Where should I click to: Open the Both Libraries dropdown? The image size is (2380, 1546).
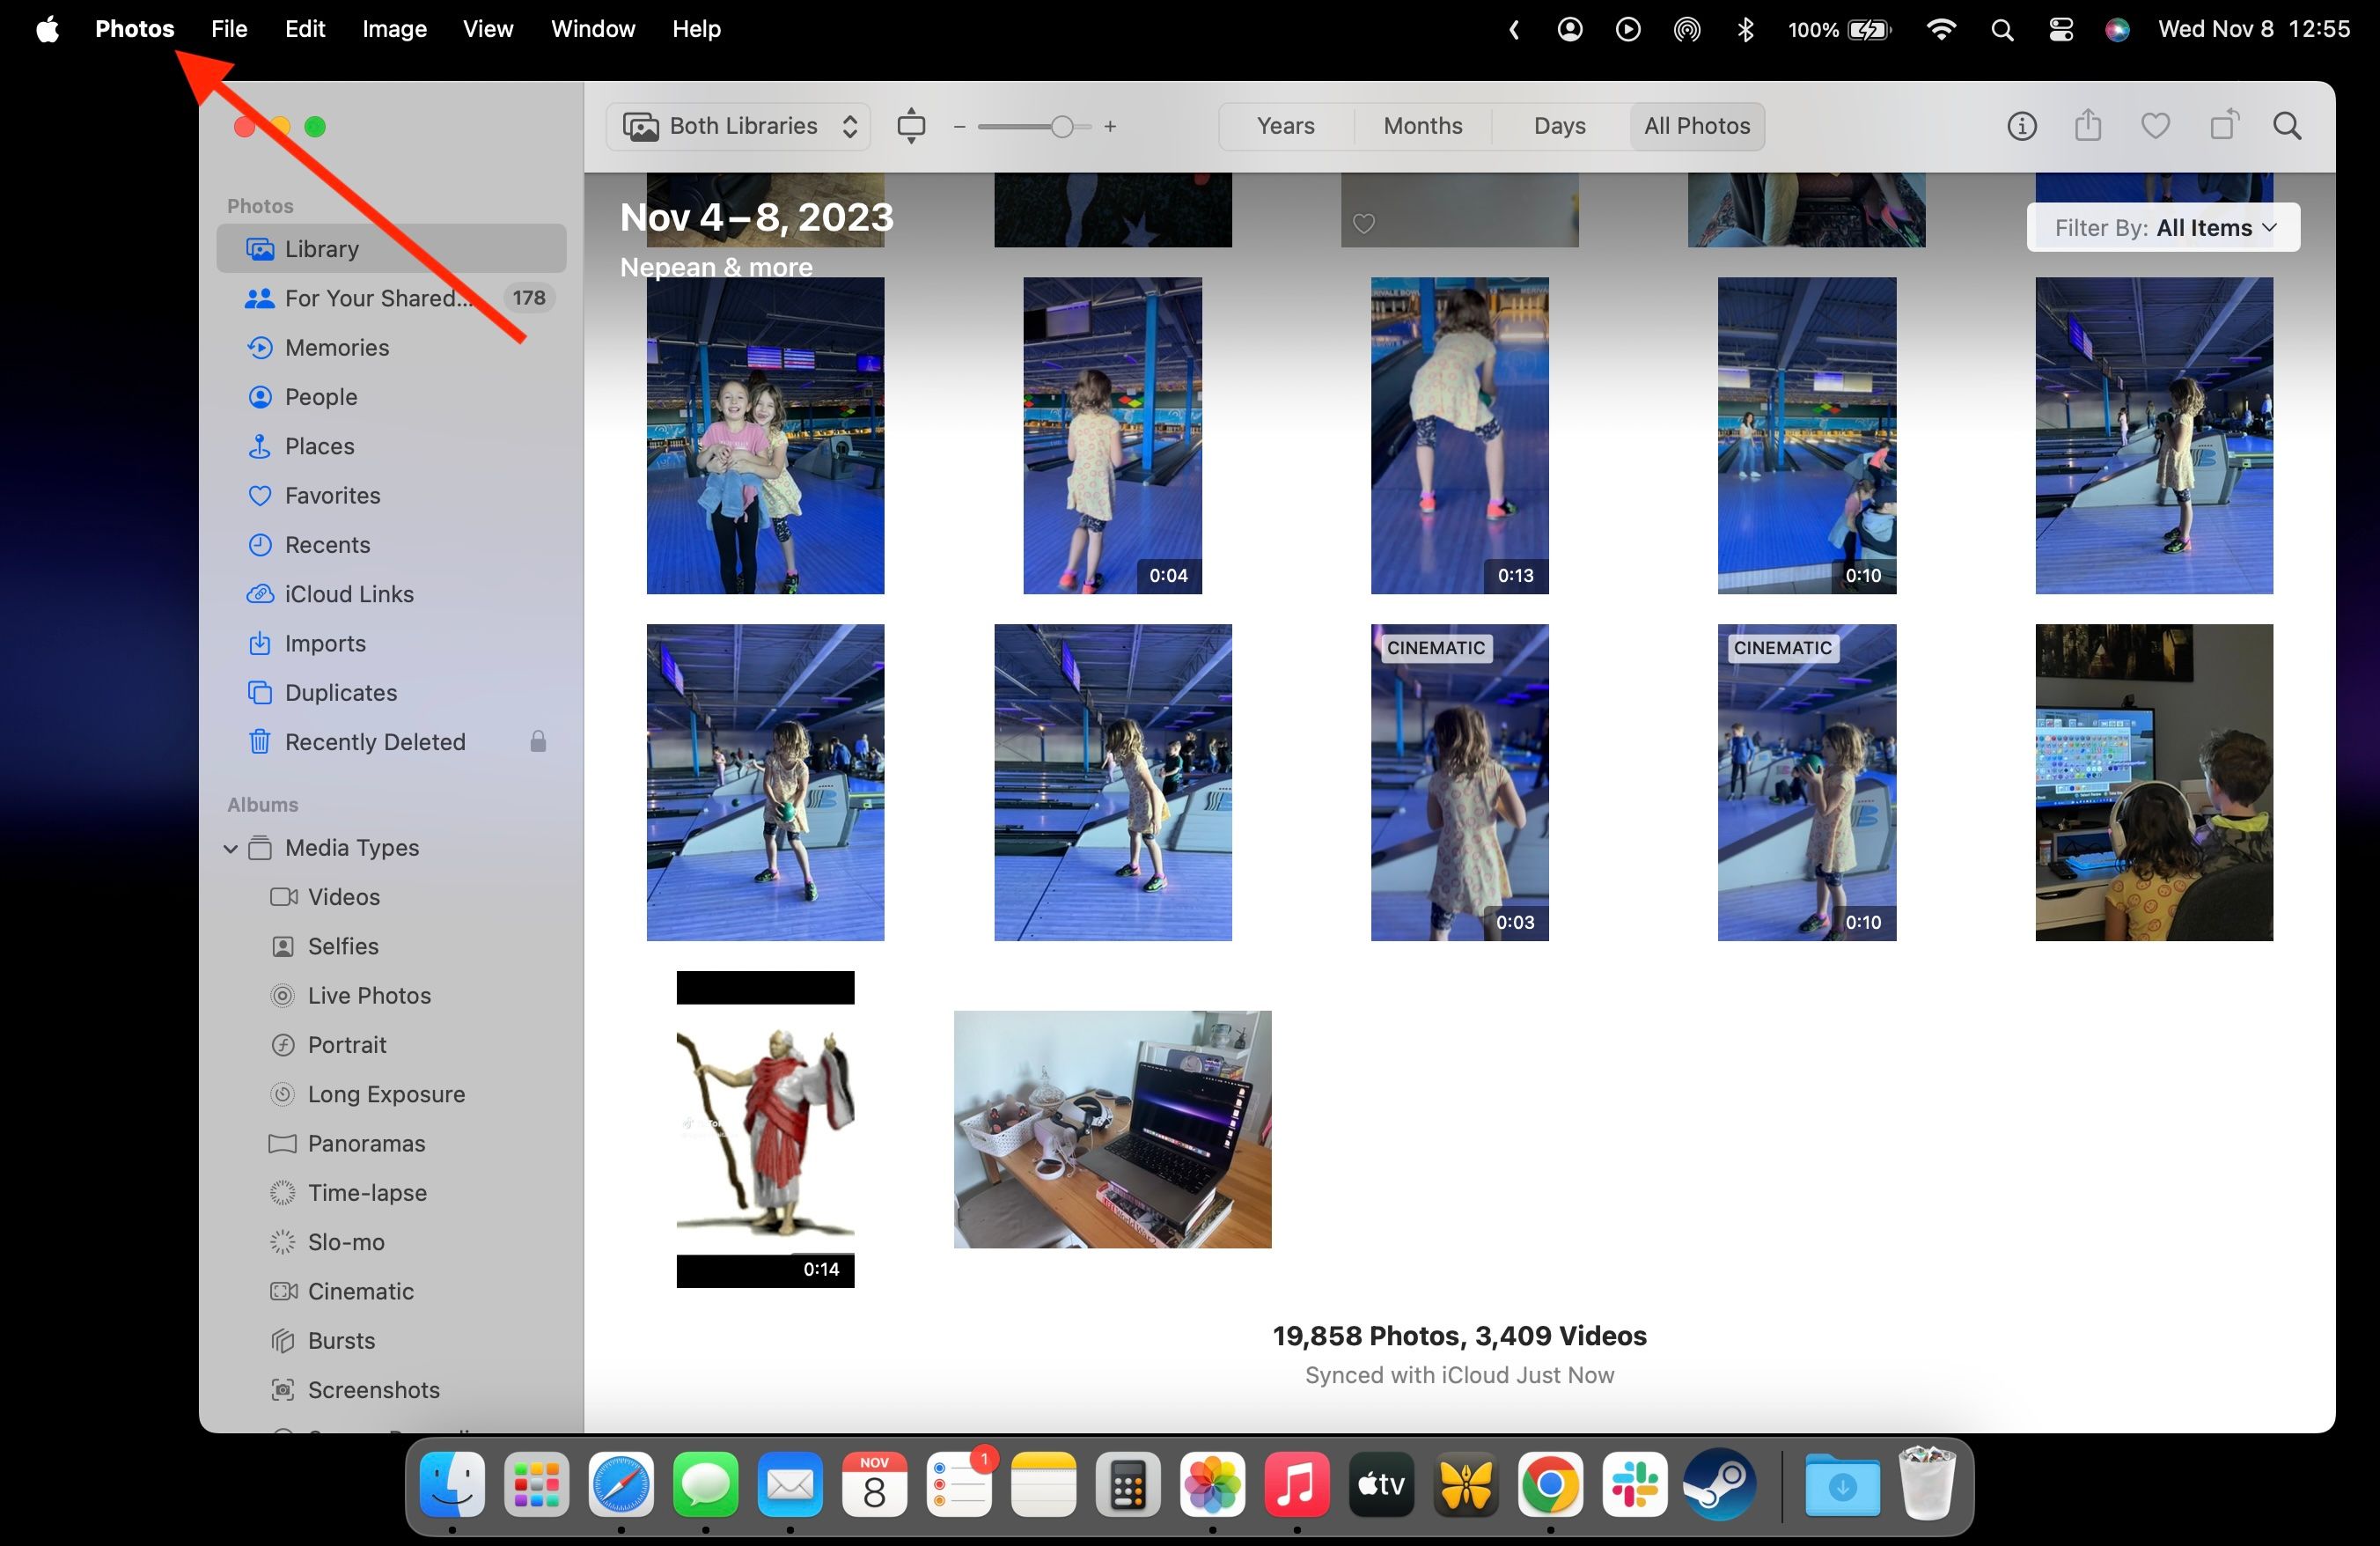(x=737, y=126)
